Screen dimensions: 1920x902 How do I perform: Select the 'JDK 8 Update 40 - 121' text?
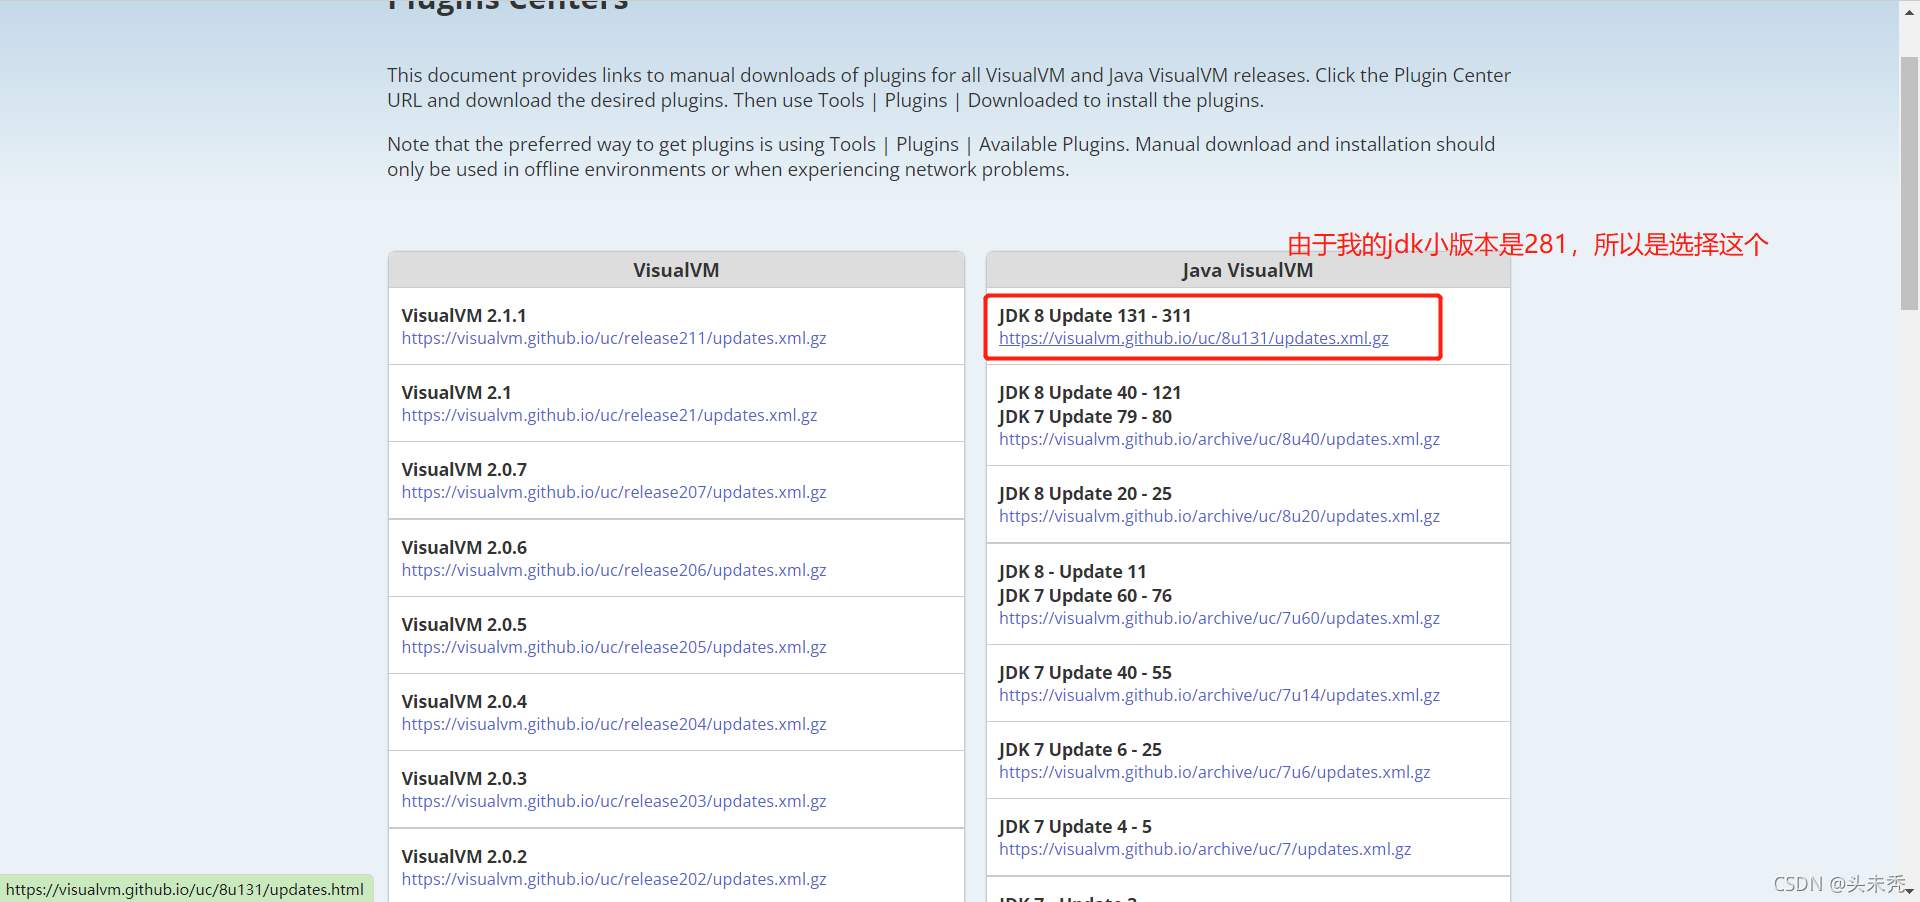click(1090, 392)
